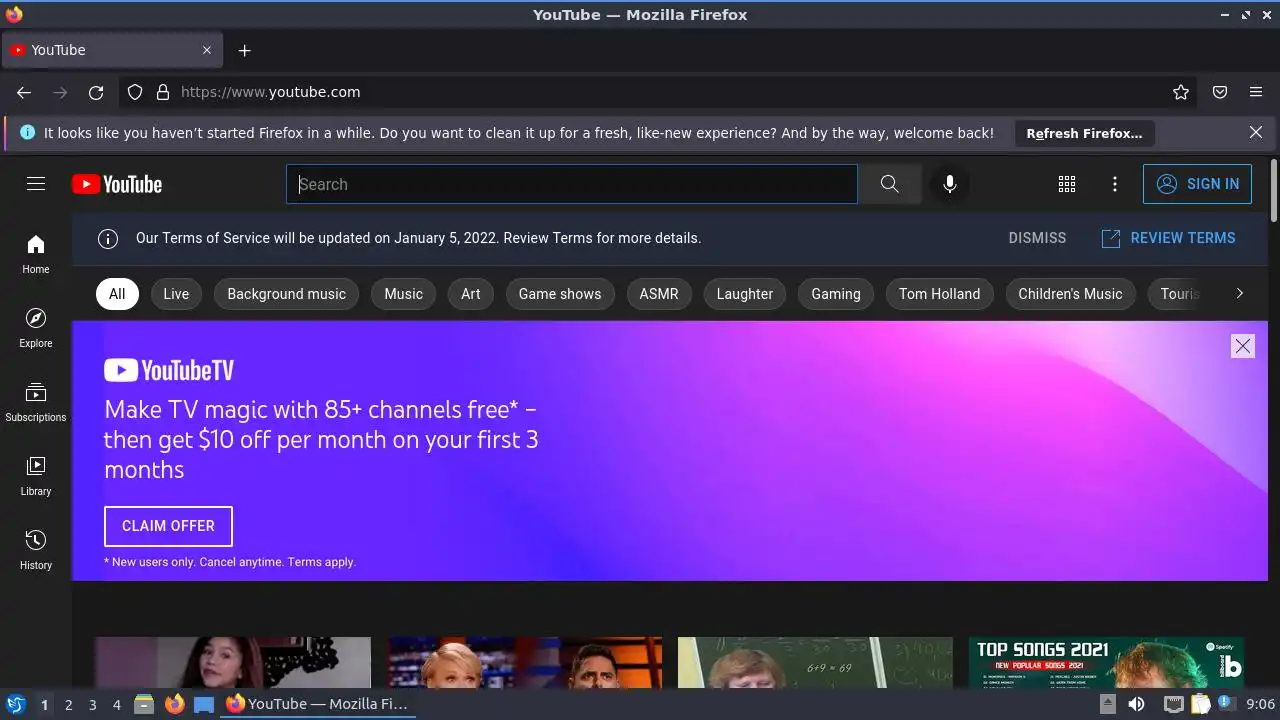Click DISMISS on the Terms notice
The height and width of the screenshot is (720, 1280).
1037,238
